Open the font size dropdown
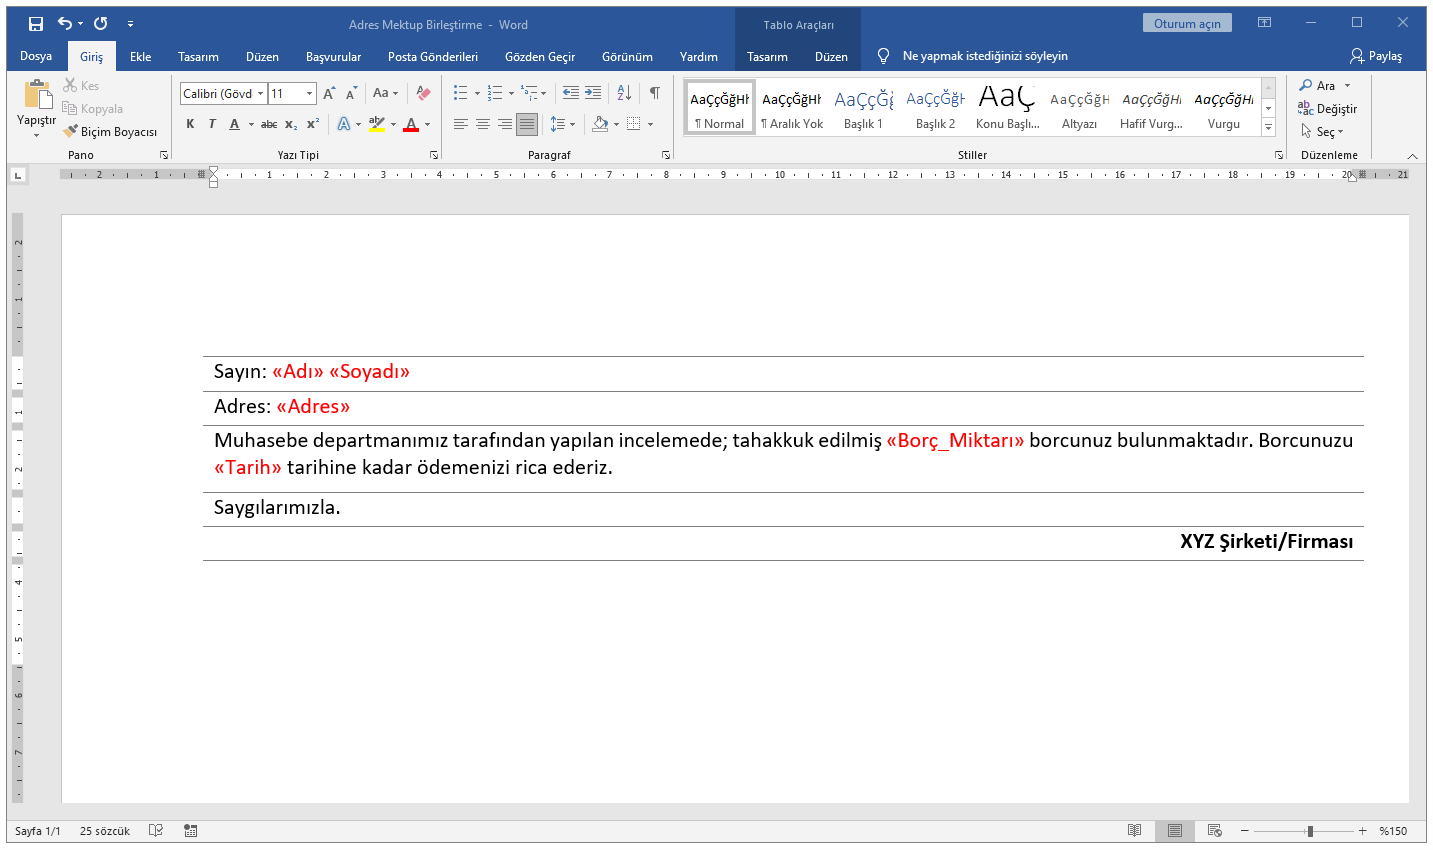 pos(309,94)
